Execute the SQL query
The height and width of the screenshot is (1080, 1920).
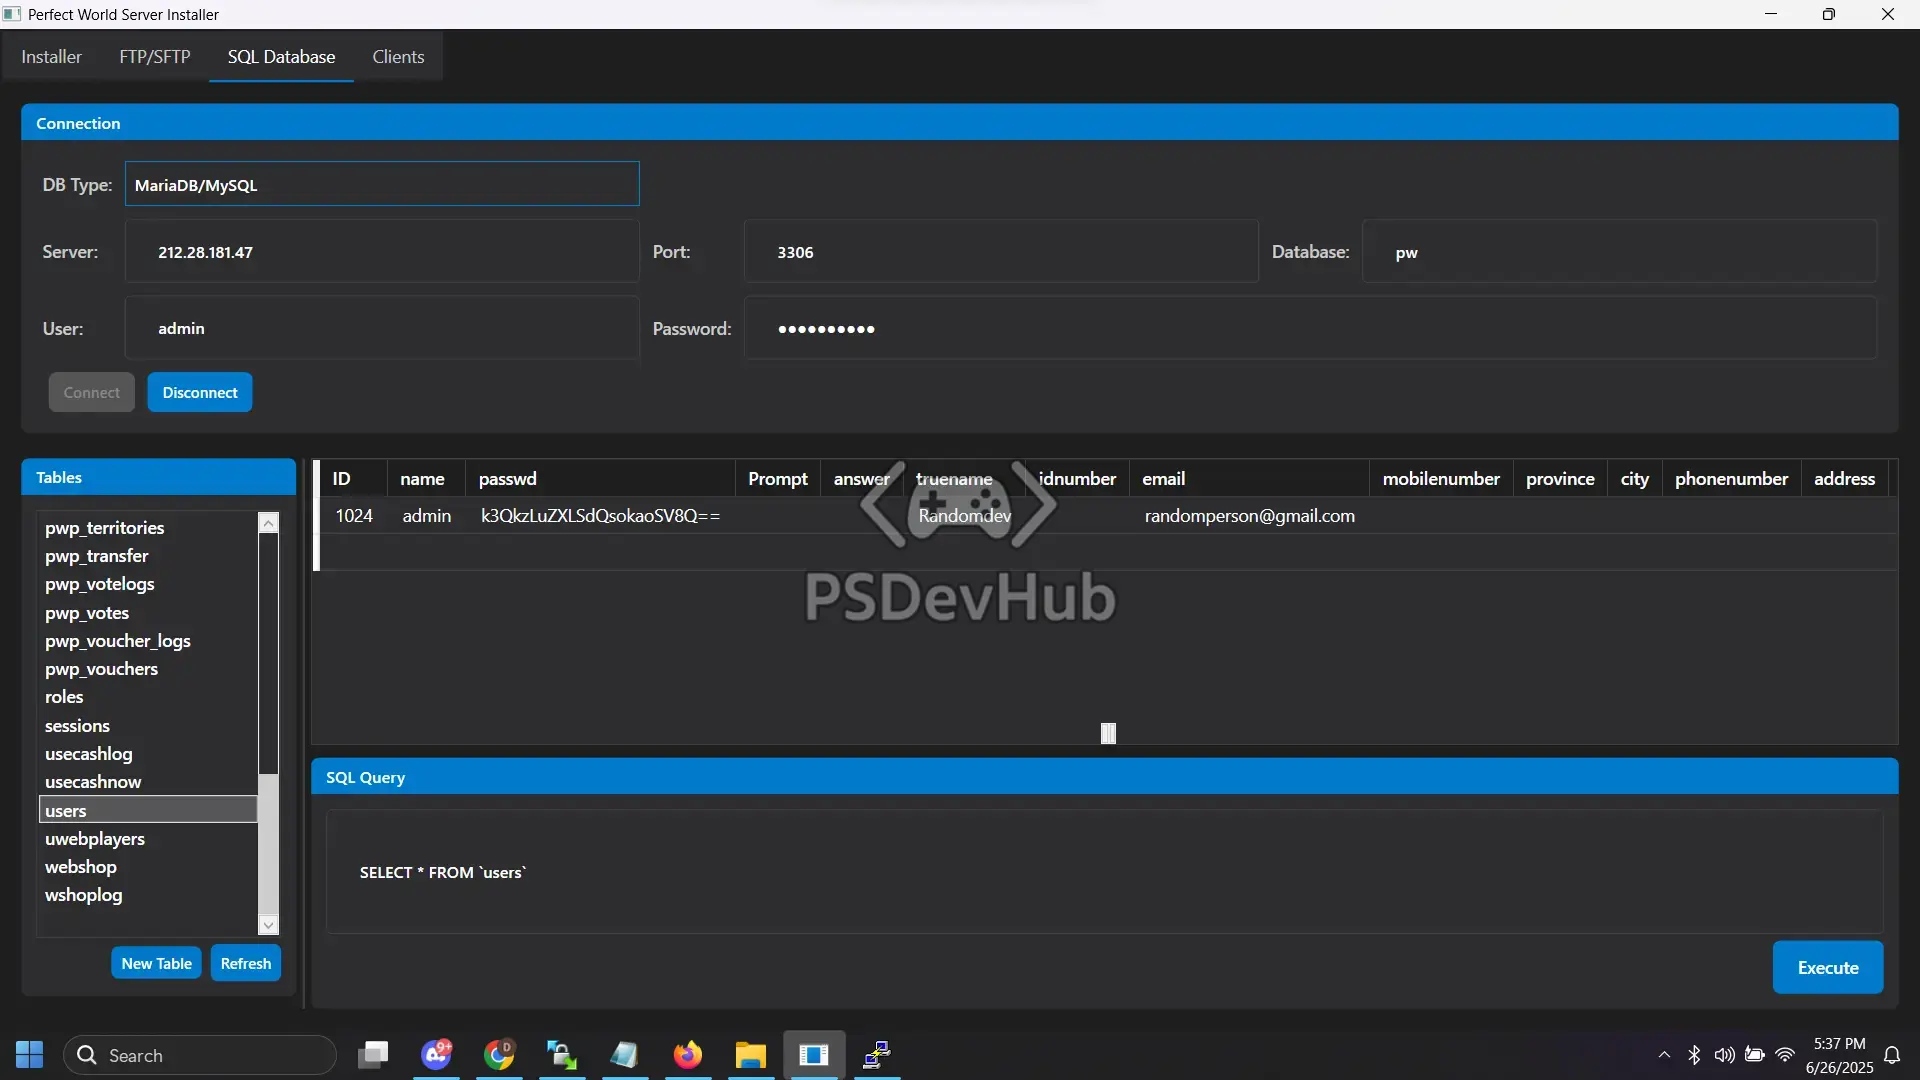tap(1828, 967)
